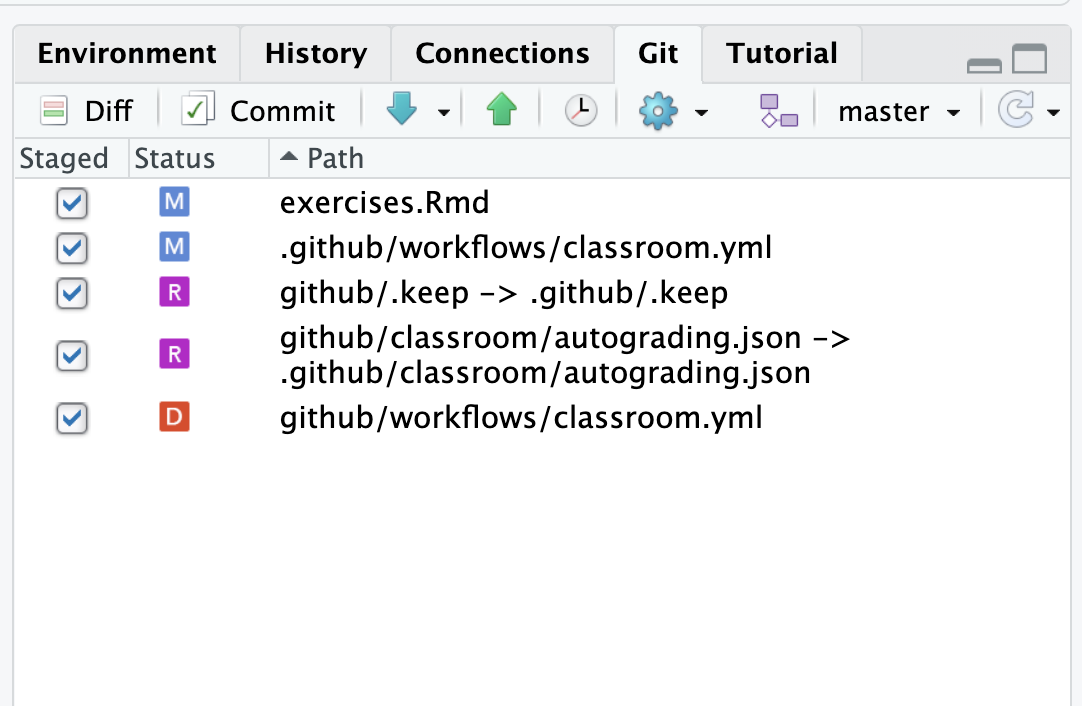The height and width of the screenshot is (706, 1082).
Task: Maximize the Git pane
Action: coord(1030,58)
